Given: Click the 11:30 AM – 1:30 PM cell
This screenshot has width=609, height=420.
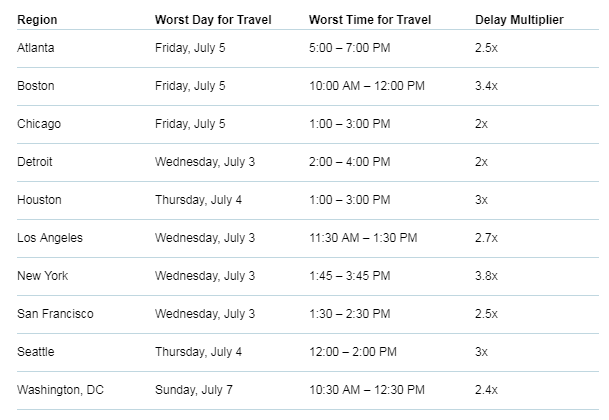Looking at the screenshot, I should coord(363,238).
